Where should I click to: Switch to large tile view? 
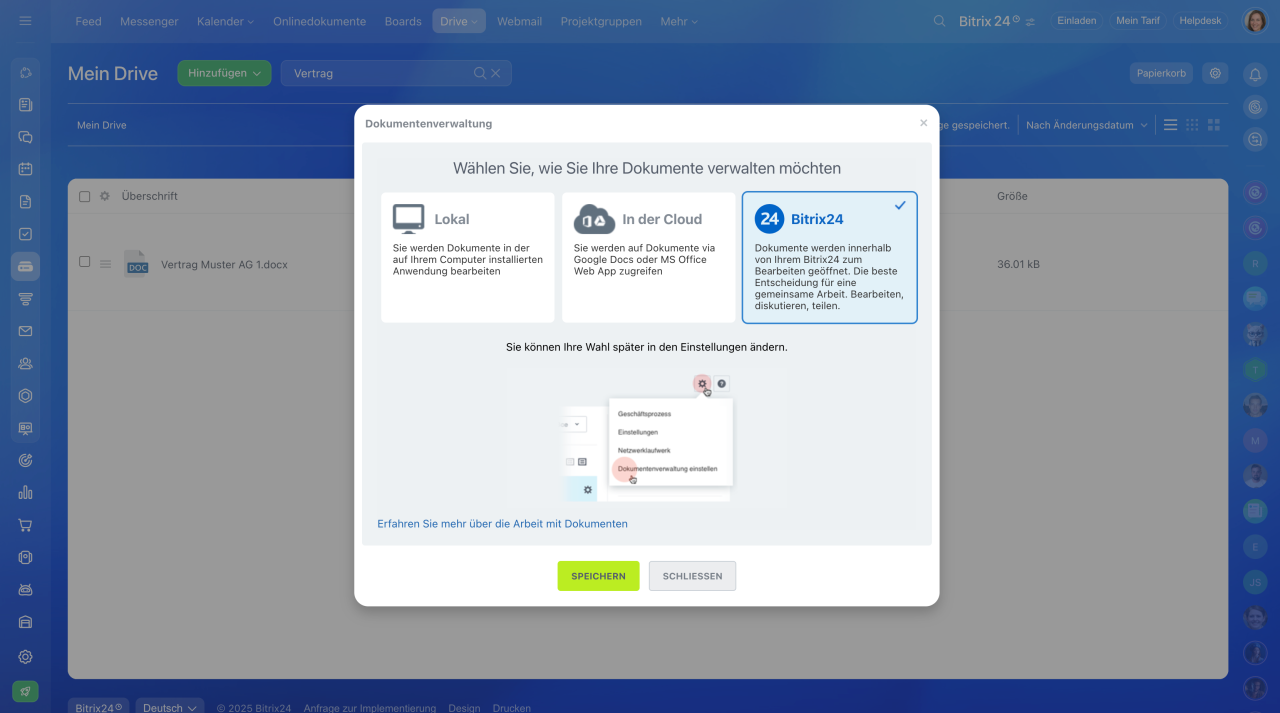(x=1214, y=125)
